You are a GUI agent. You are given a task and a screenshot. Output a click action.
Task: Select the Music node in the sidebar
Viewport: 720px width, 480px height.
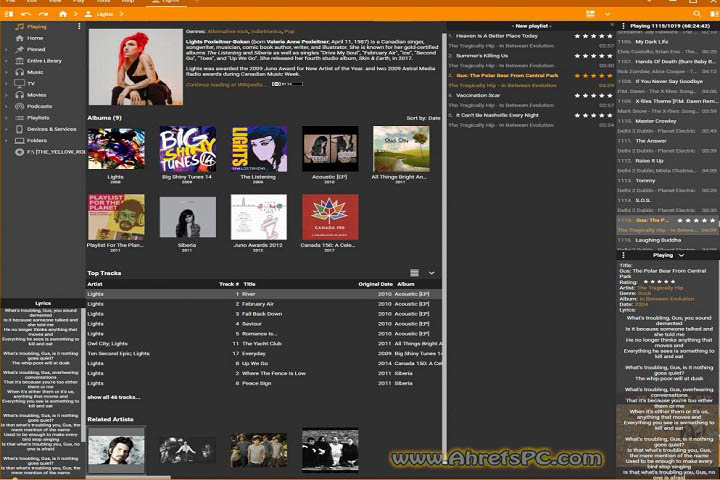click(35, 72)
